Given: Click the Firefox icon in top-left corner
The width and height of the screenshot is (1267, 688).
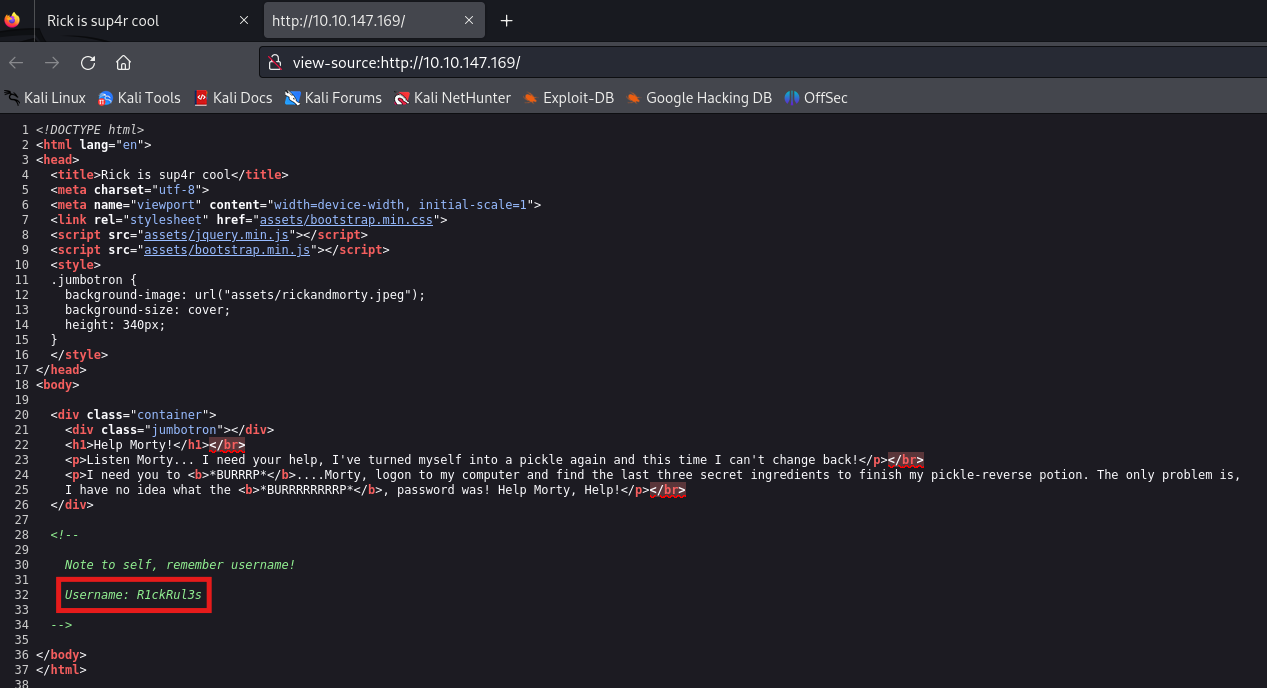Looking at the screenshot, I should point(12,20).
